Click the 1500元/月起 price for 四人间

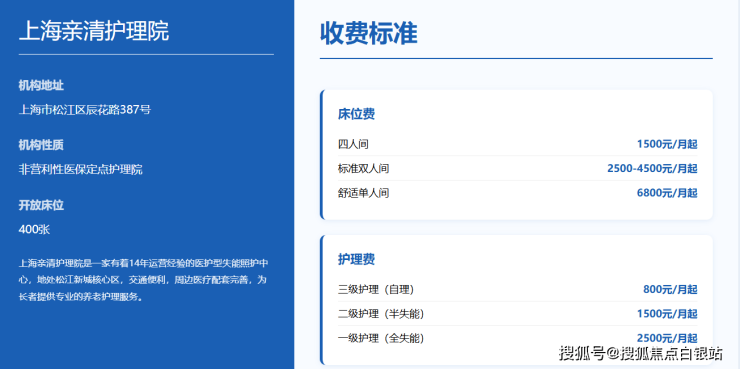[x=667, y=144]
